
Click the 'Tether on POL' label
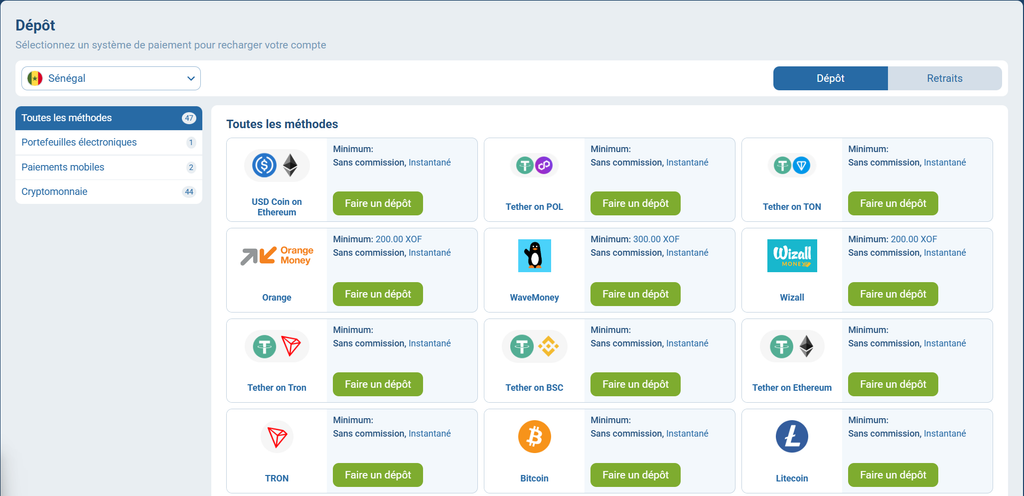coord(534,207)
